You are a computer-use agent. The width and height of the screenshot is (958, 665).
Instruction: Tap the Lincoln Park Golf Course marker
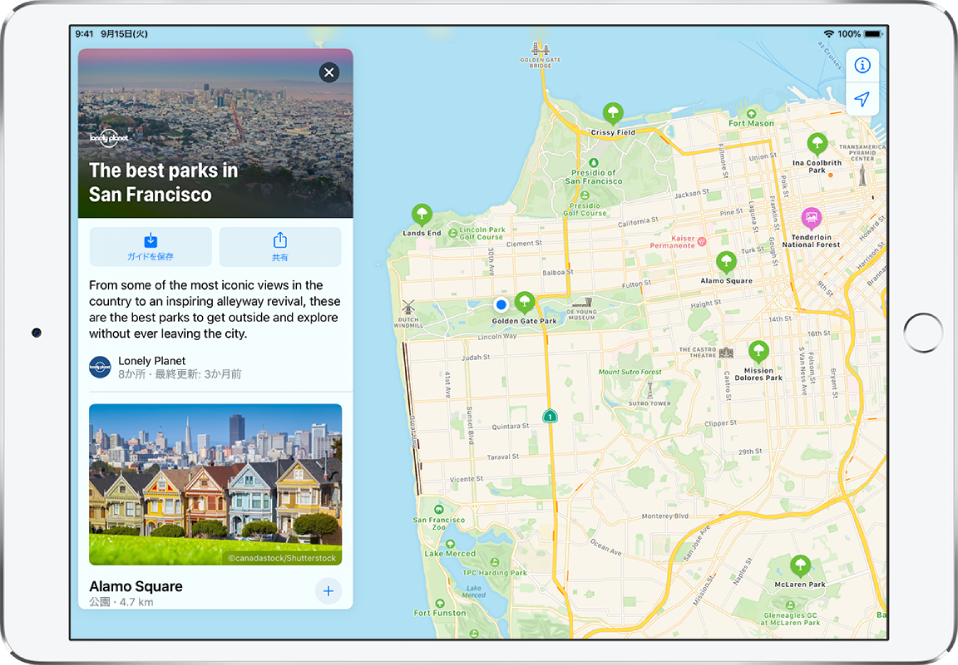(x=453, y=233)
